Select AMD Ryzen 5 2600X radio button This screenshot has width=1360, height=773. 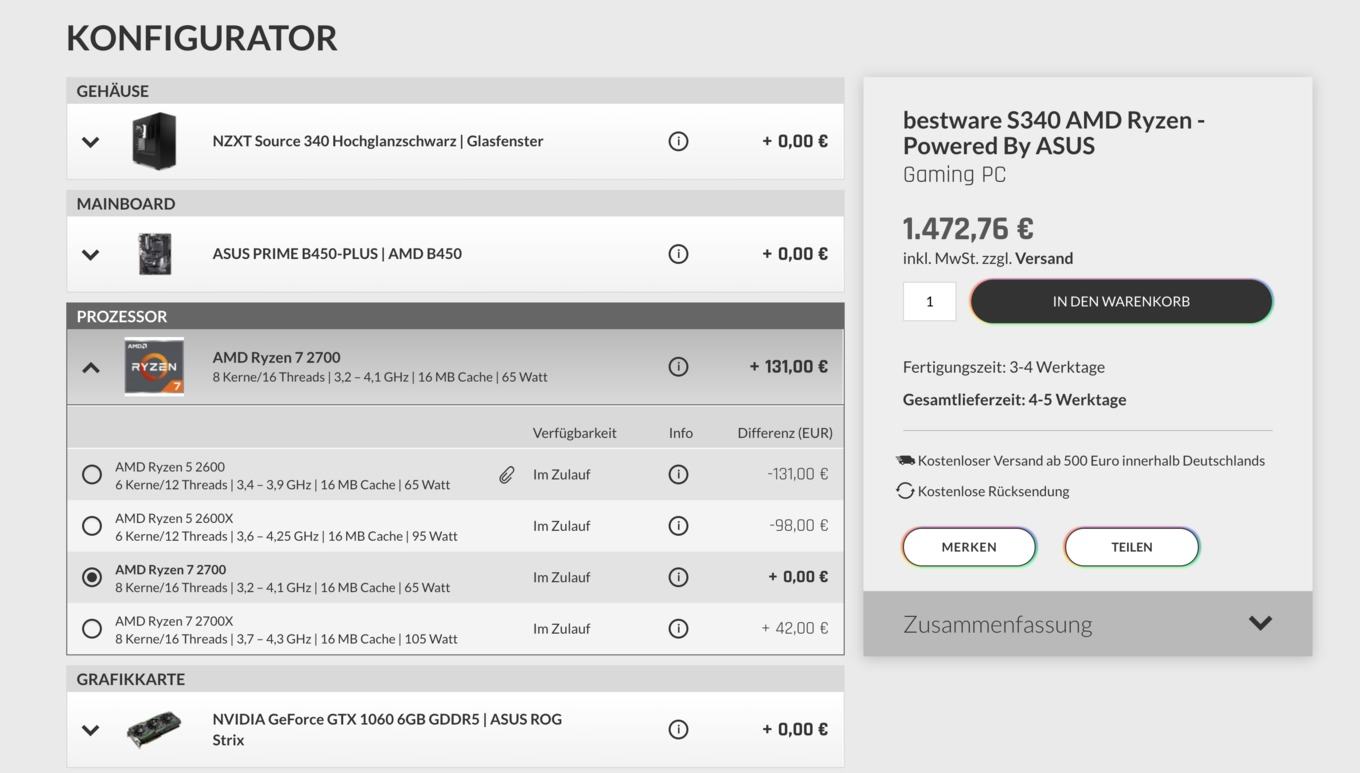tap(92, 526)
